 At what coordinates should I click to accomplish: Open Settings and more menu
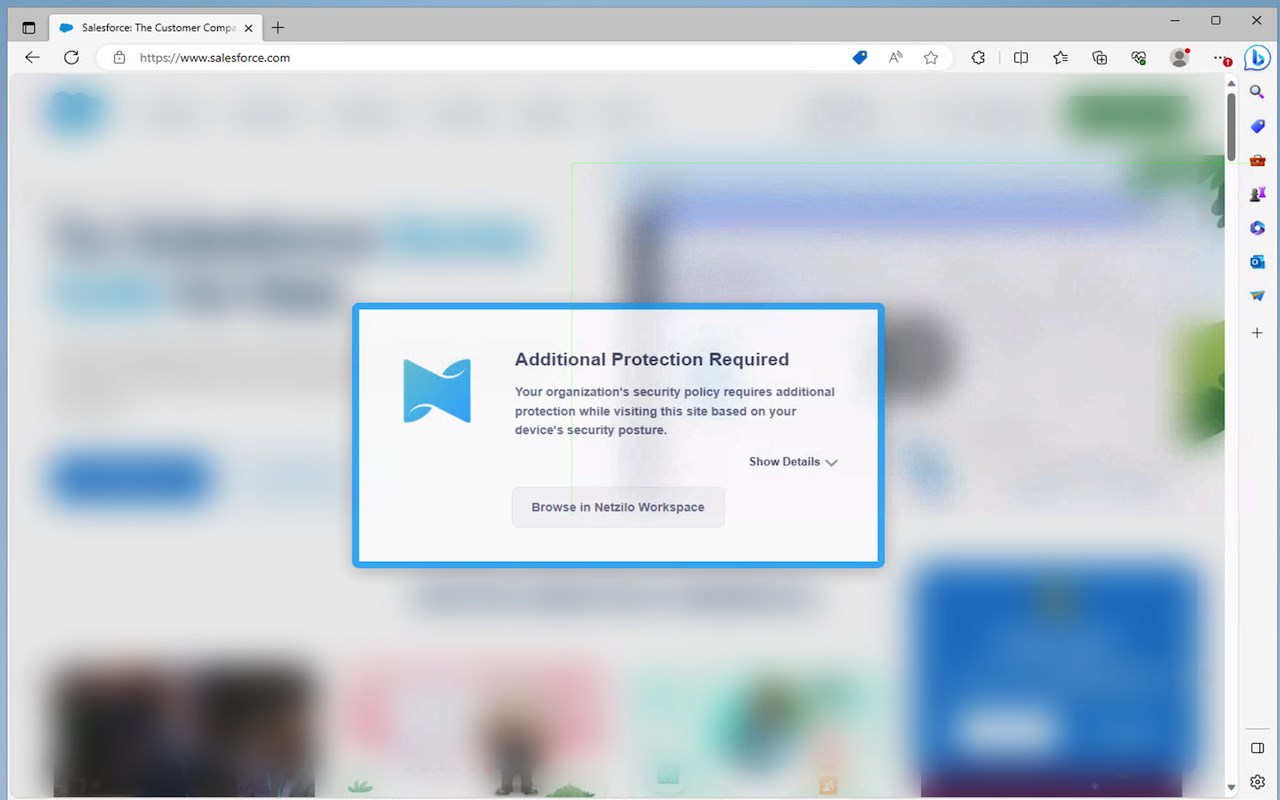[x=1221, y=58]
